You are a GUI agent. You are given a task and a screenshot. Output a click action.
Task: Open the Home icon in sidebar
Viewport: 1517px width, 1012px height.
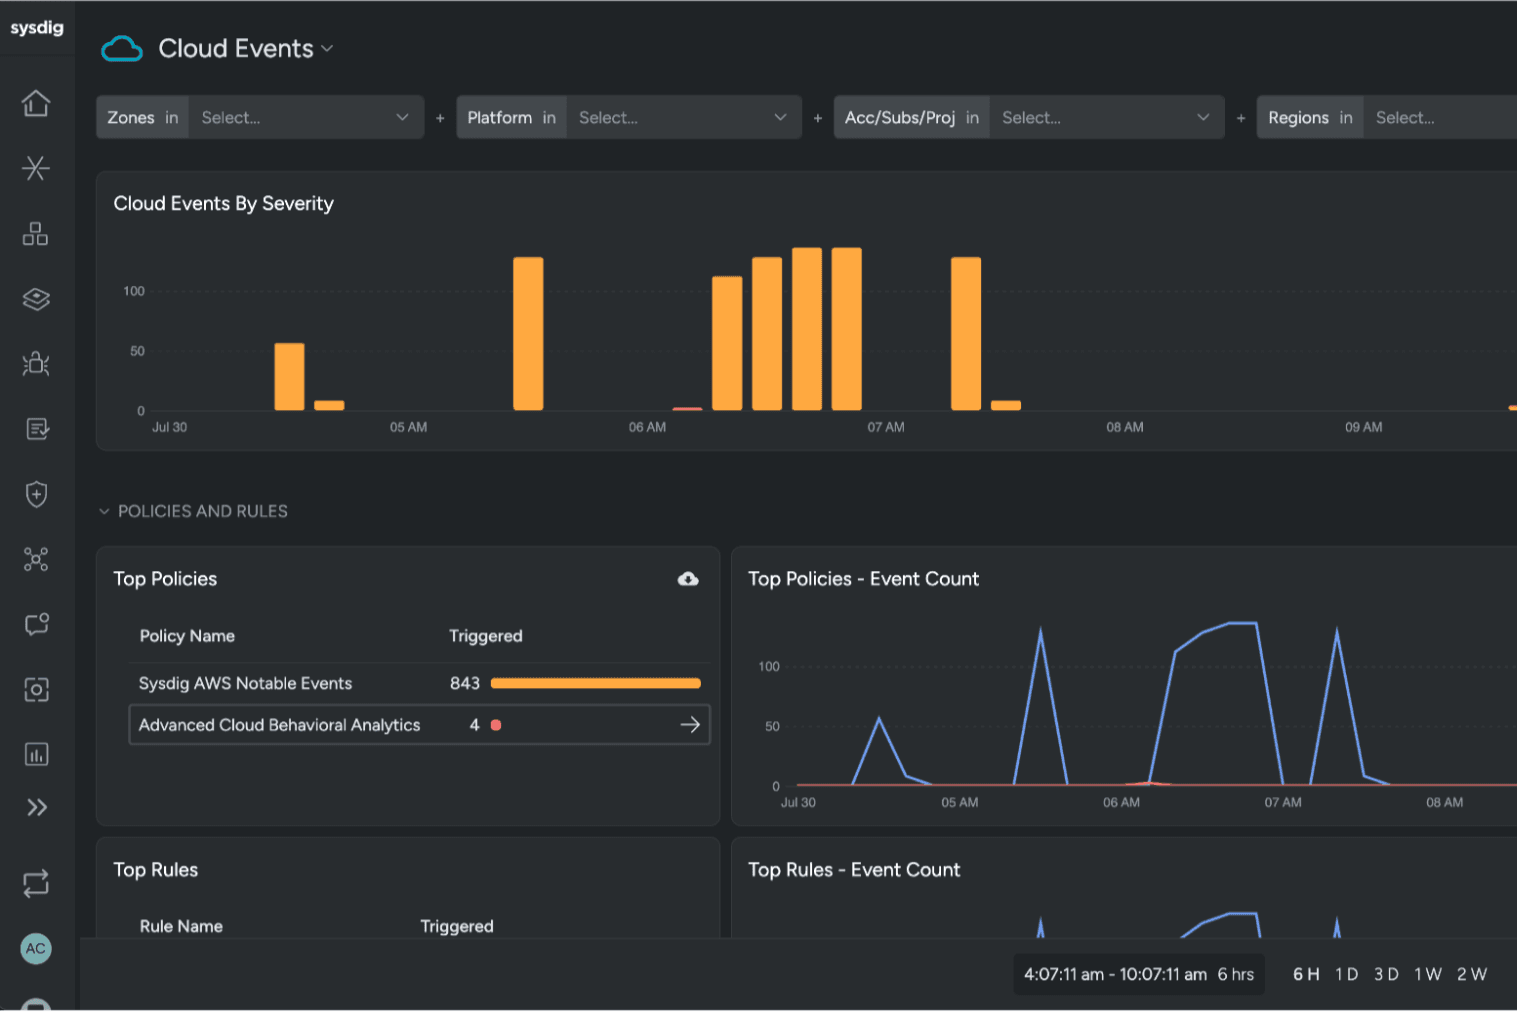[36, 103]
